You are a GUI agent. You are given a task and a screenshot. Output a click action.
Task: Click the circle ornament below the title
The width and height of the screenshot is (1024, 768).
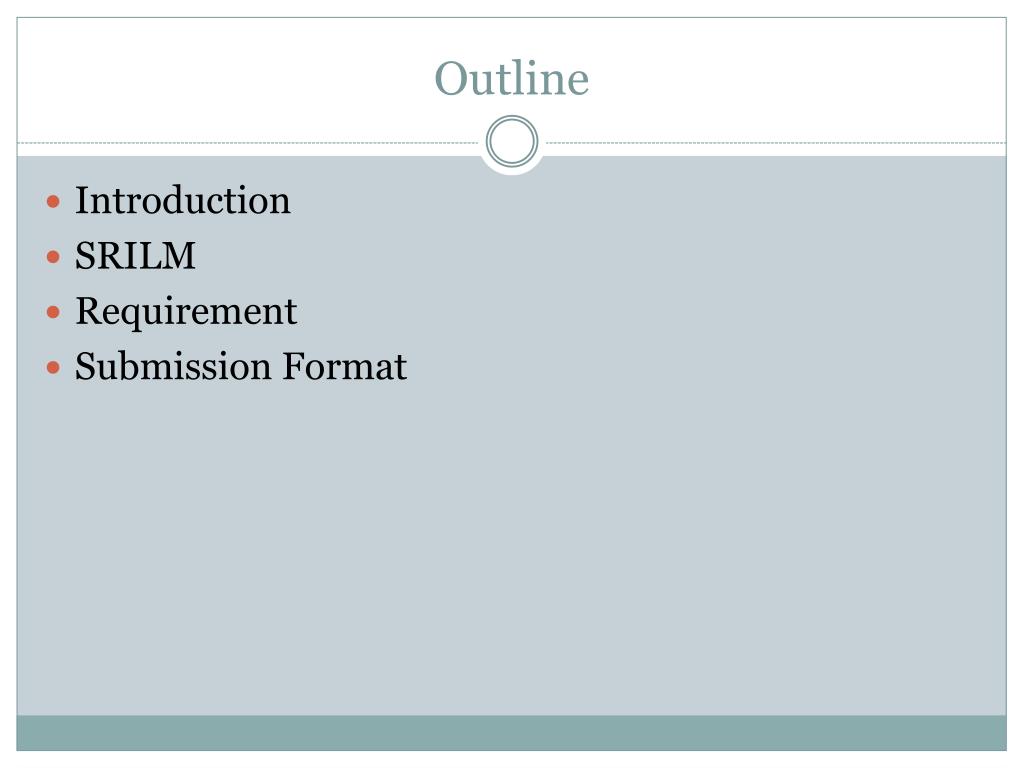pyautogui.click(x=512, y=141)
